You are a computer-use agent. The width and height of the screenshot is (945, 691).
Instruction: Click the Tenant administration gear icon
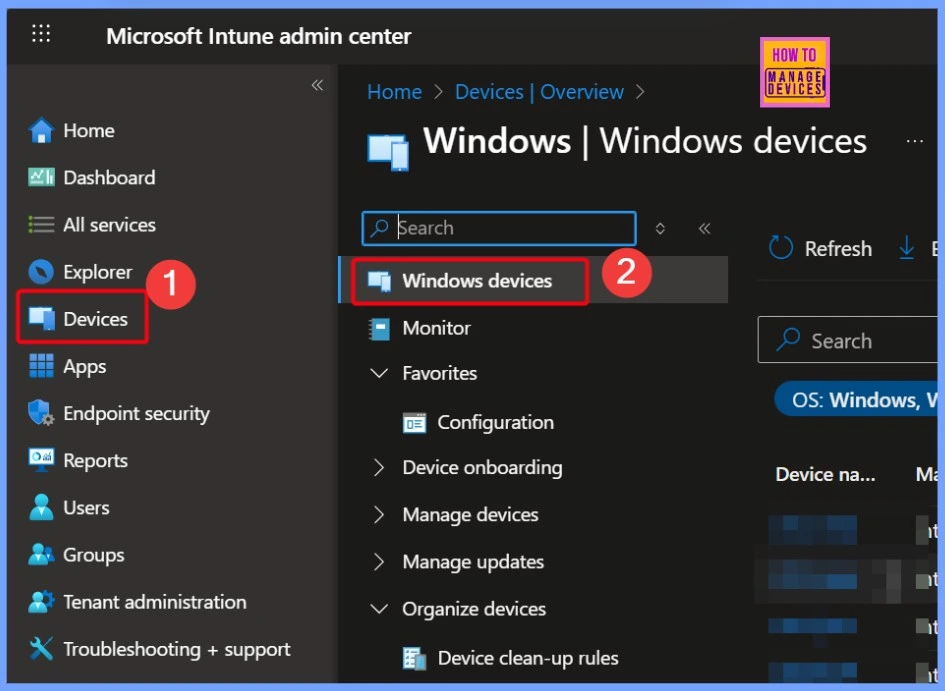[41, 601]
